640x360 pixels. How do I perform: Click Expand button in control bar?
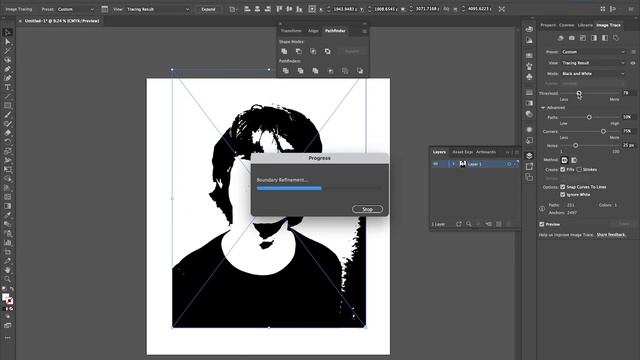[x=208, y=9]
